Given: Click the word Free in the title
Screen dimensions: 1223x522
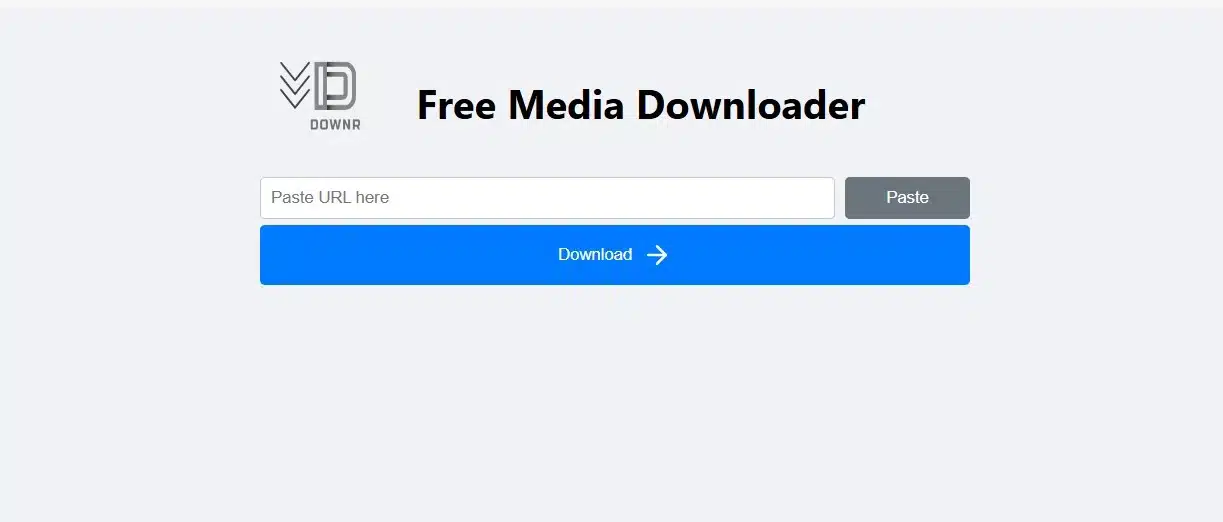Looking at the screenshot, I should coord(456,105).
